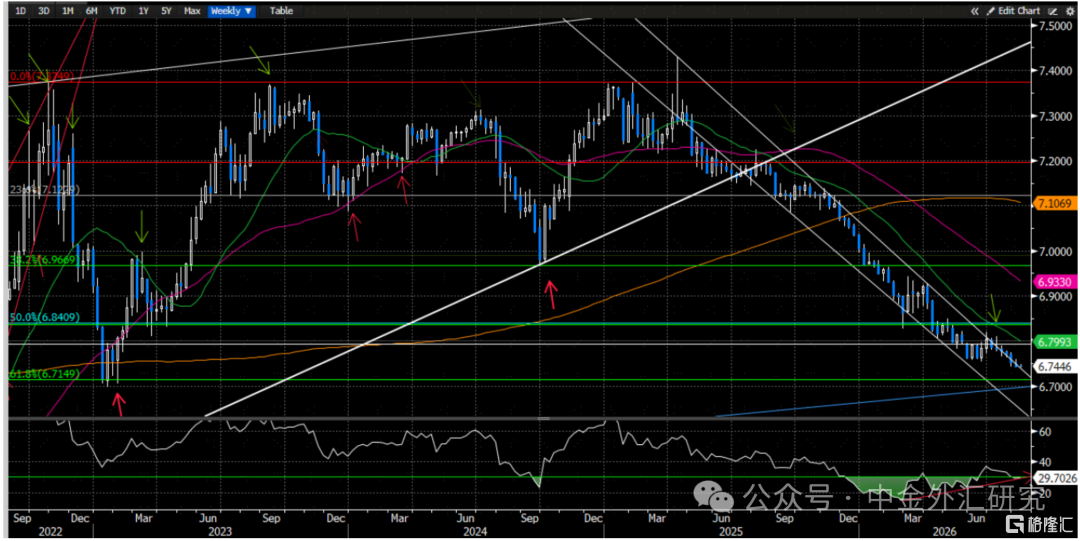1080x541 pixels.
Task: Click the RSI axis value 60
Action: point(1044,431)
